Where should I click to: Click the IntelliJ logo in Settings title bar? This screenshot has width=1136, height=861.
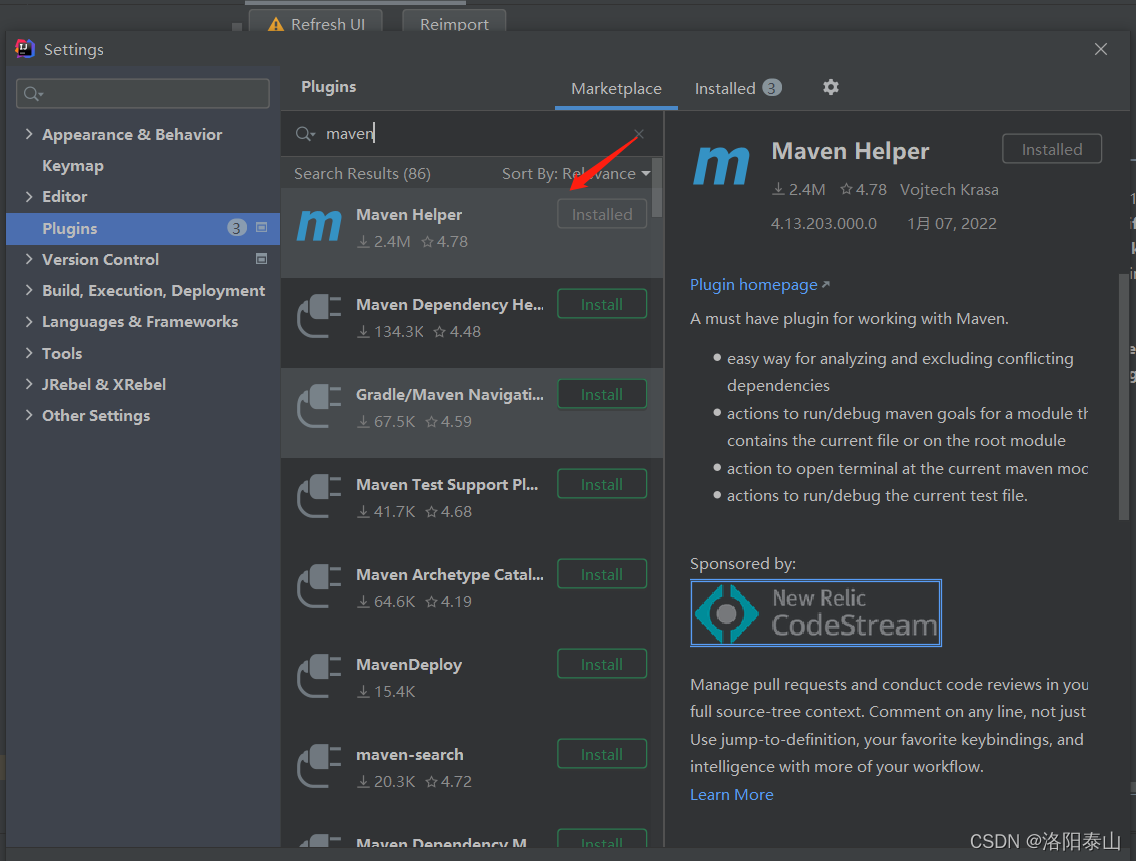click(25, 49)
